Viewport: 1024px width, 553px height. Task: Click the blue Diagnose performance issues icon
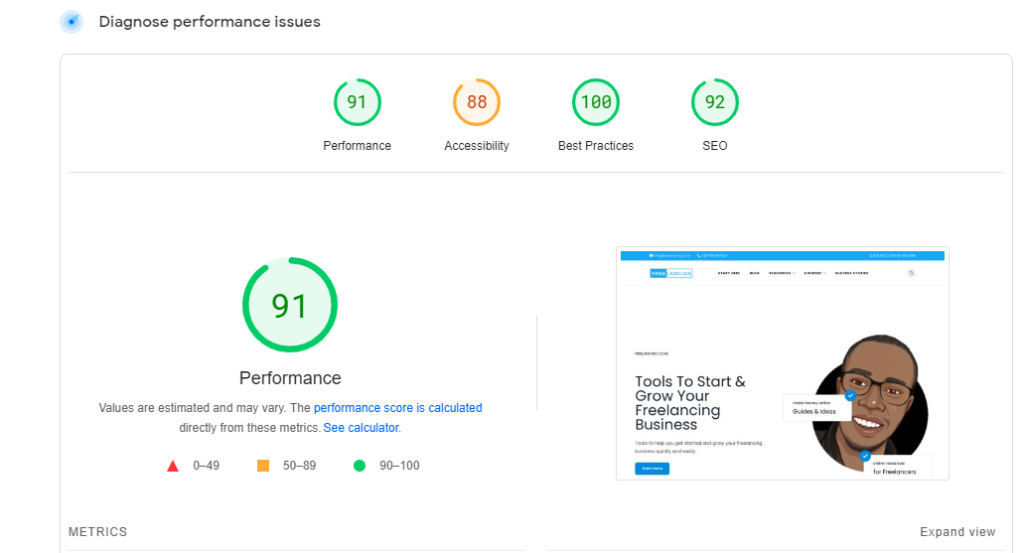click(x=71, y=22)
